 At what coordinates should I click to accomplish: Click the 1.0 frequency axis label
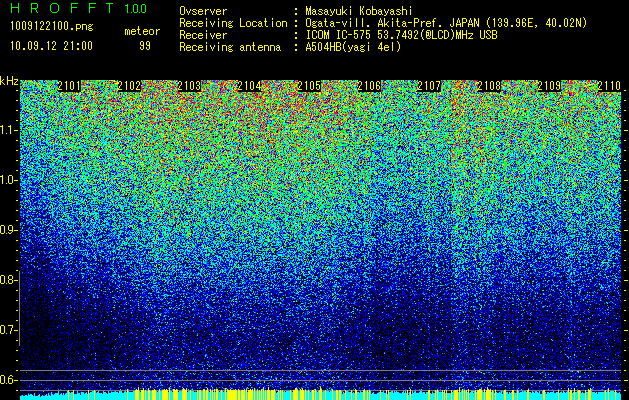pyautogui.click(x=8, y=180)
